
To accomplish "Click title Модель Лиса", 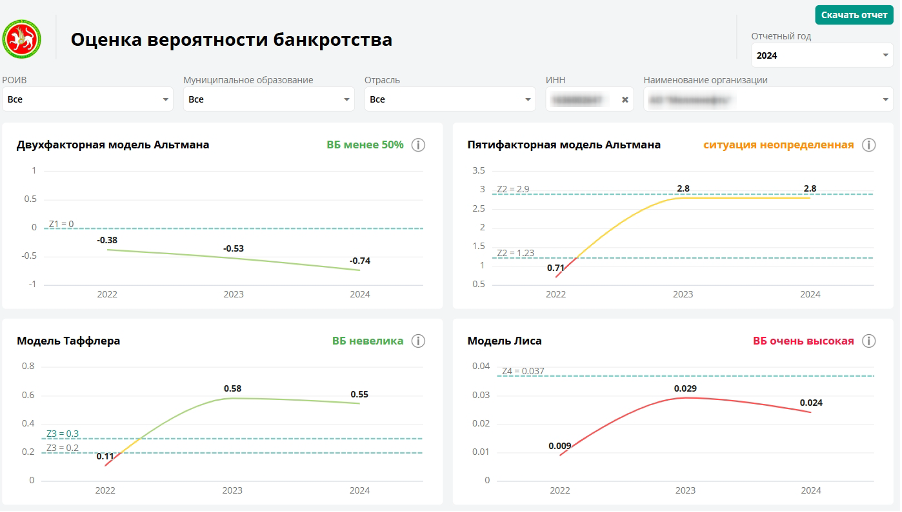I will (x=505, y=341).
